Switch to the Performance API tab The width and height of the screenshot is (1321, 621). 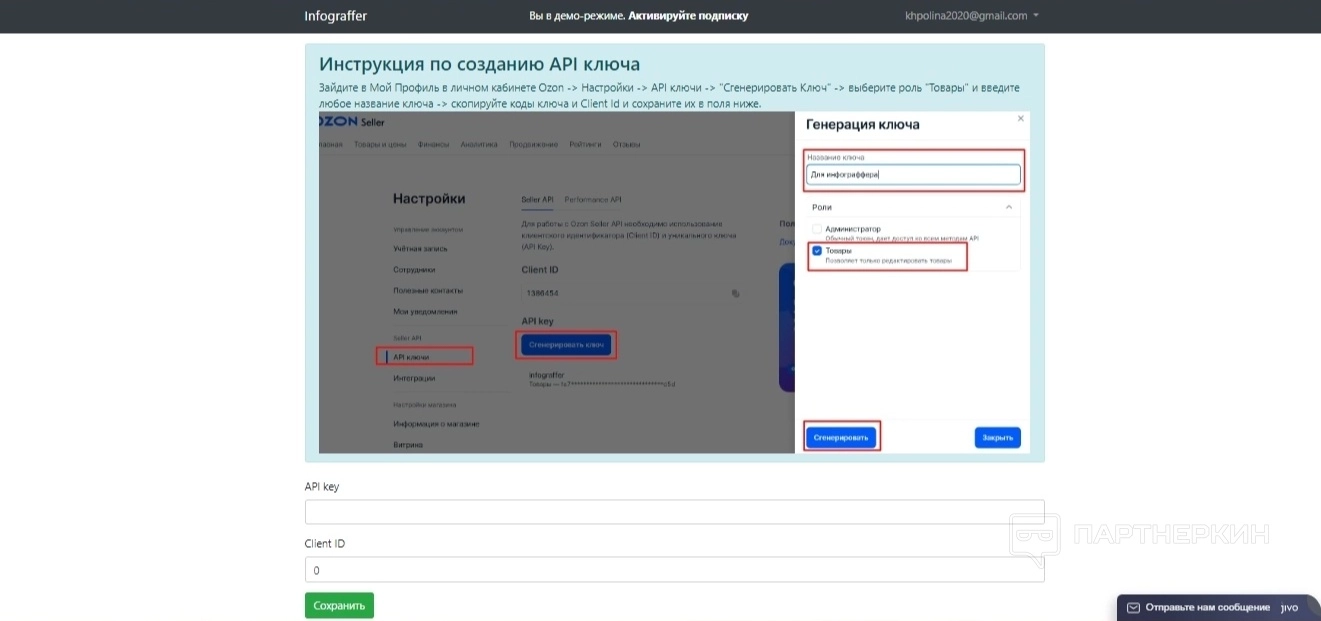(x=593, y=200)
